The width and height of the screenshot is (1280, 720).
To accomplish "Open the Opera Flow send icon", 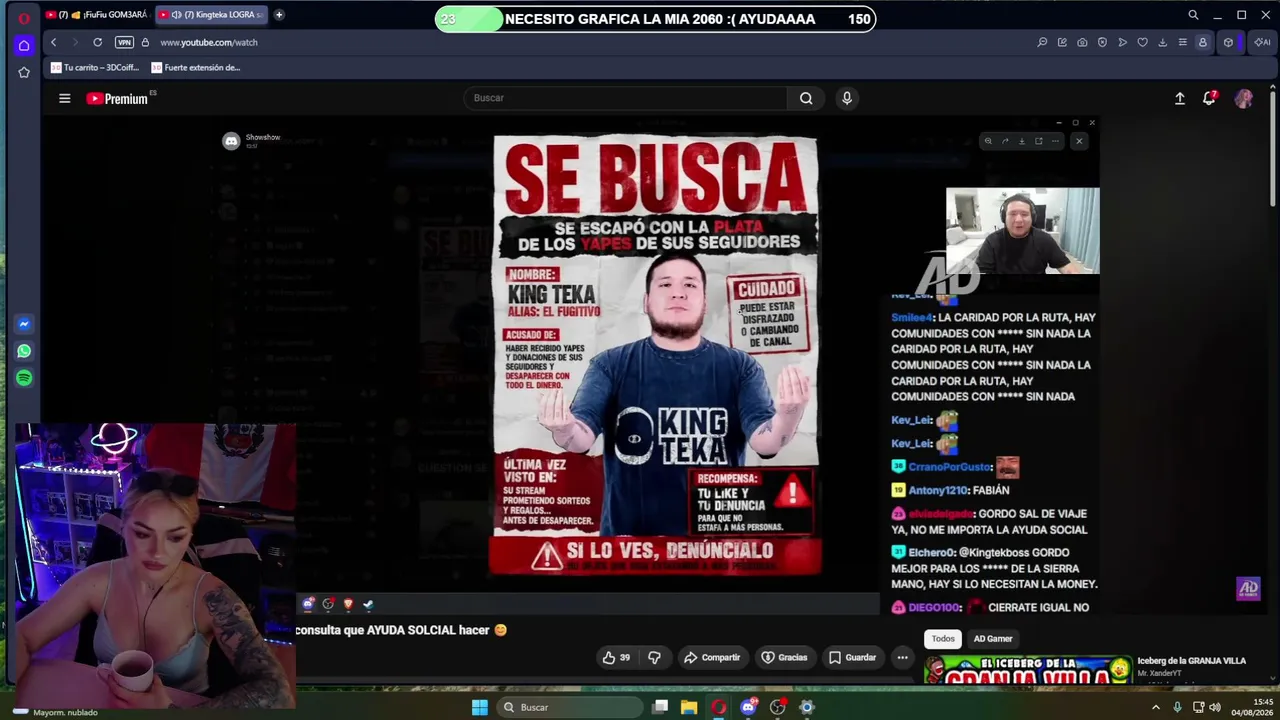I will pos(1122,42).
